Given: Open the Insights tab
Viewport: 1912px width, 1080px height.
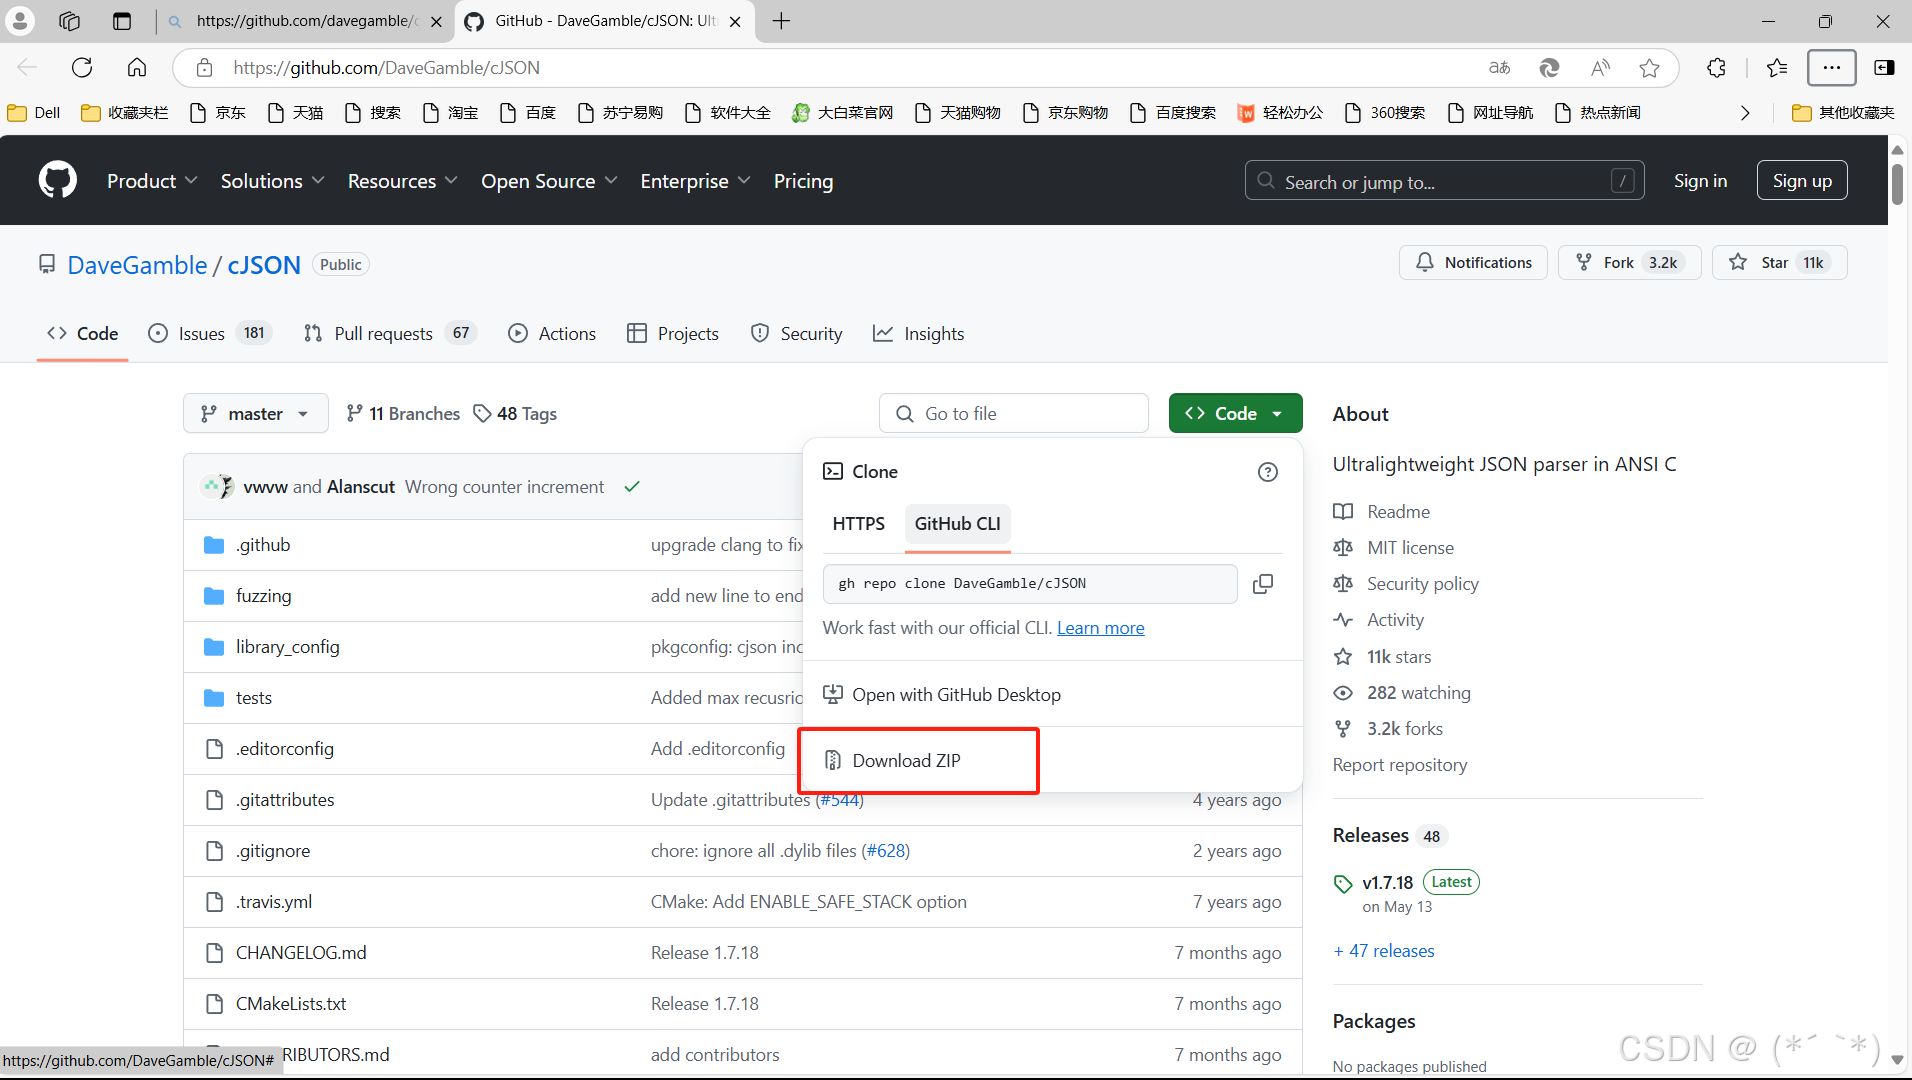Looking at the screenshot, I should (x=918, y=334).
